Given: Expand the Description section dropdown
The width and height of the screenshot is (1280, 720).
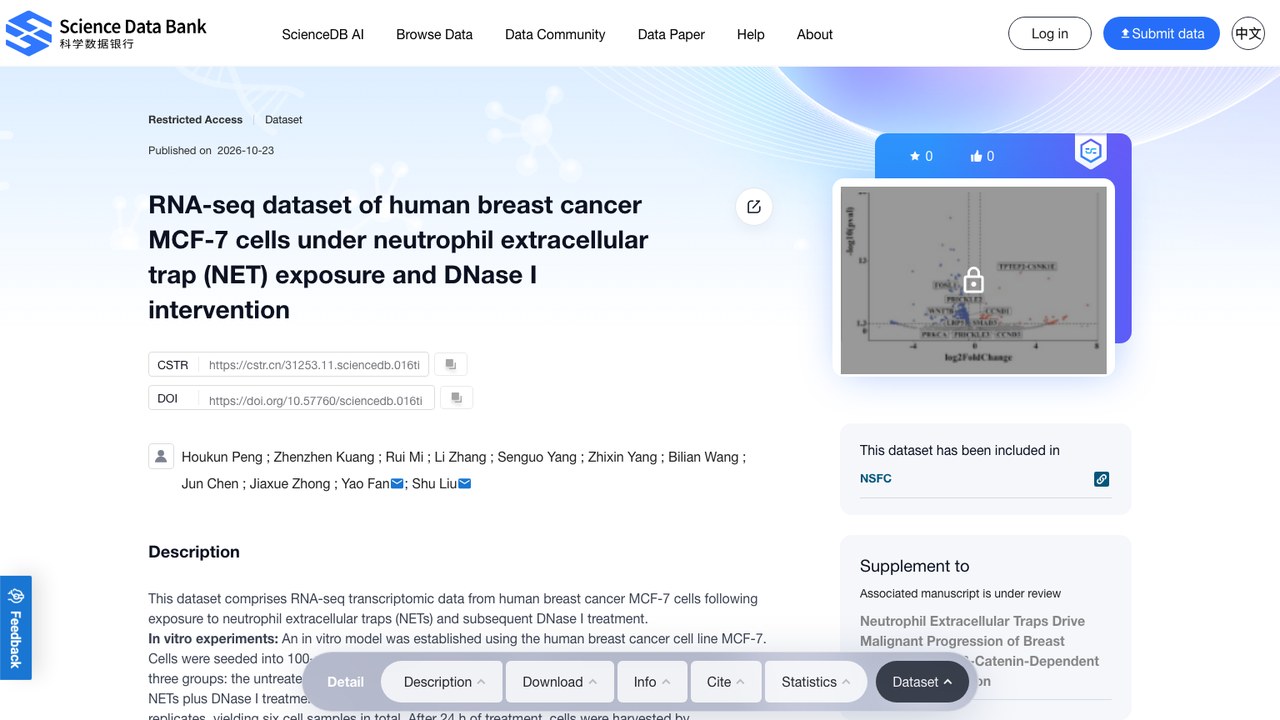Looking at the screenshot, I should pos(444,682).
